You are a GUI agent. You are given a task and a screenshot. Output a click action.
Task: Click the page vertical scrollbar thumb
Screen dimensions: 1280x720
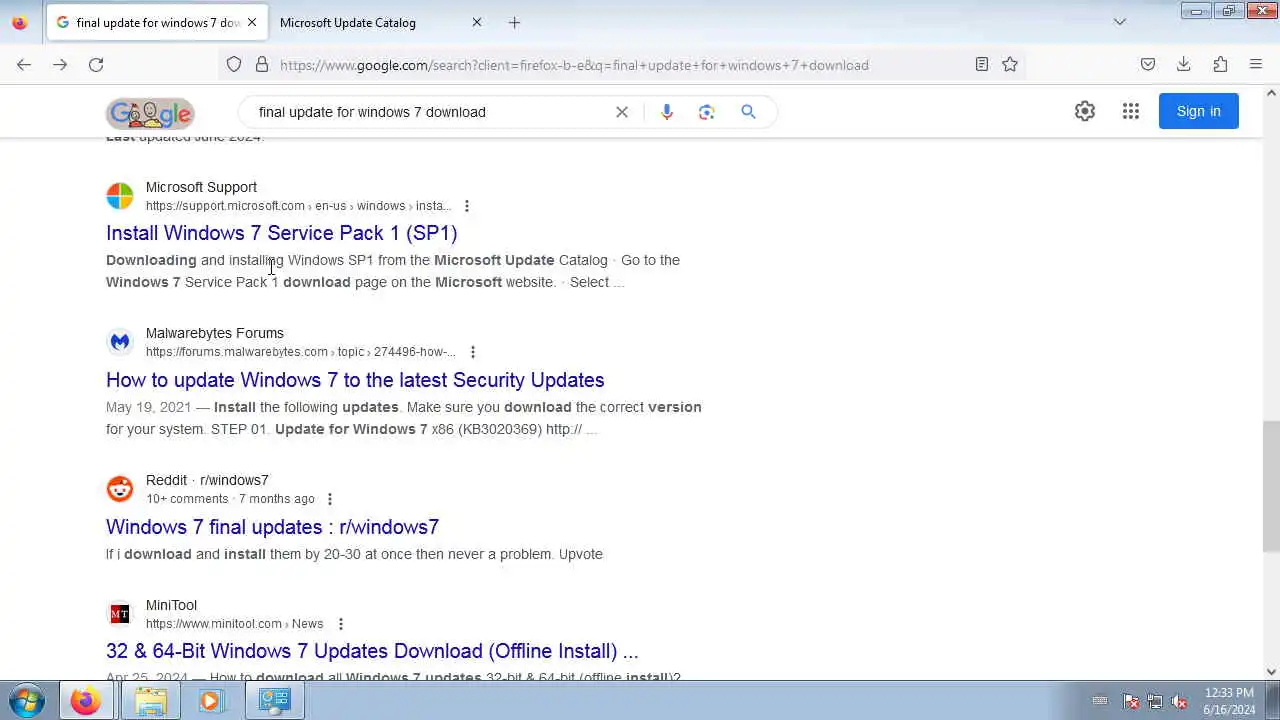click(1271, 486)
